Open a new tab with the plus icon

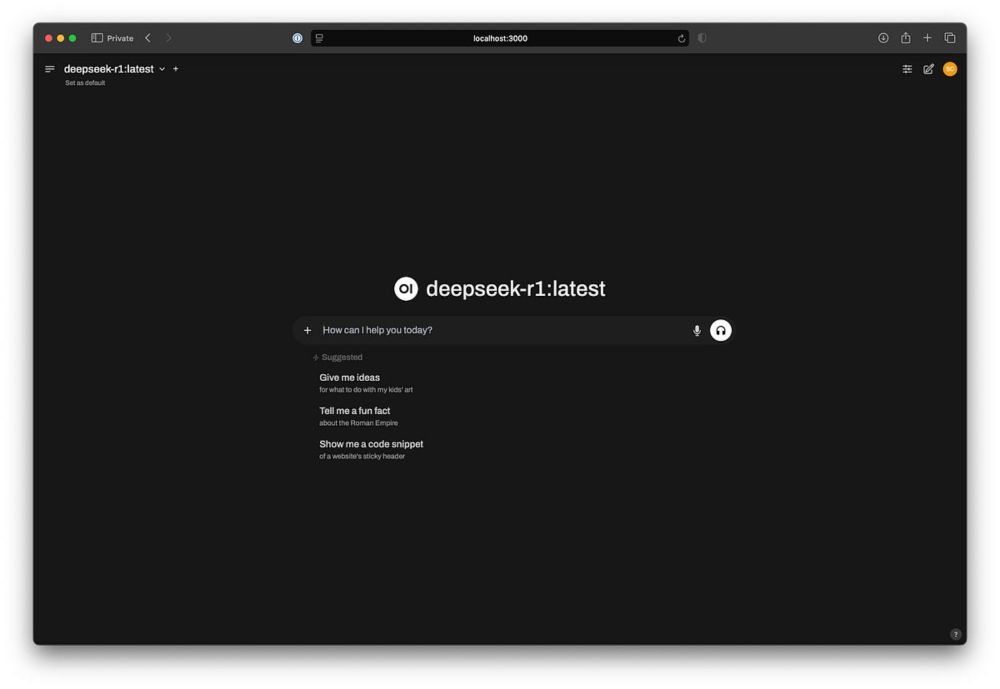927,38
